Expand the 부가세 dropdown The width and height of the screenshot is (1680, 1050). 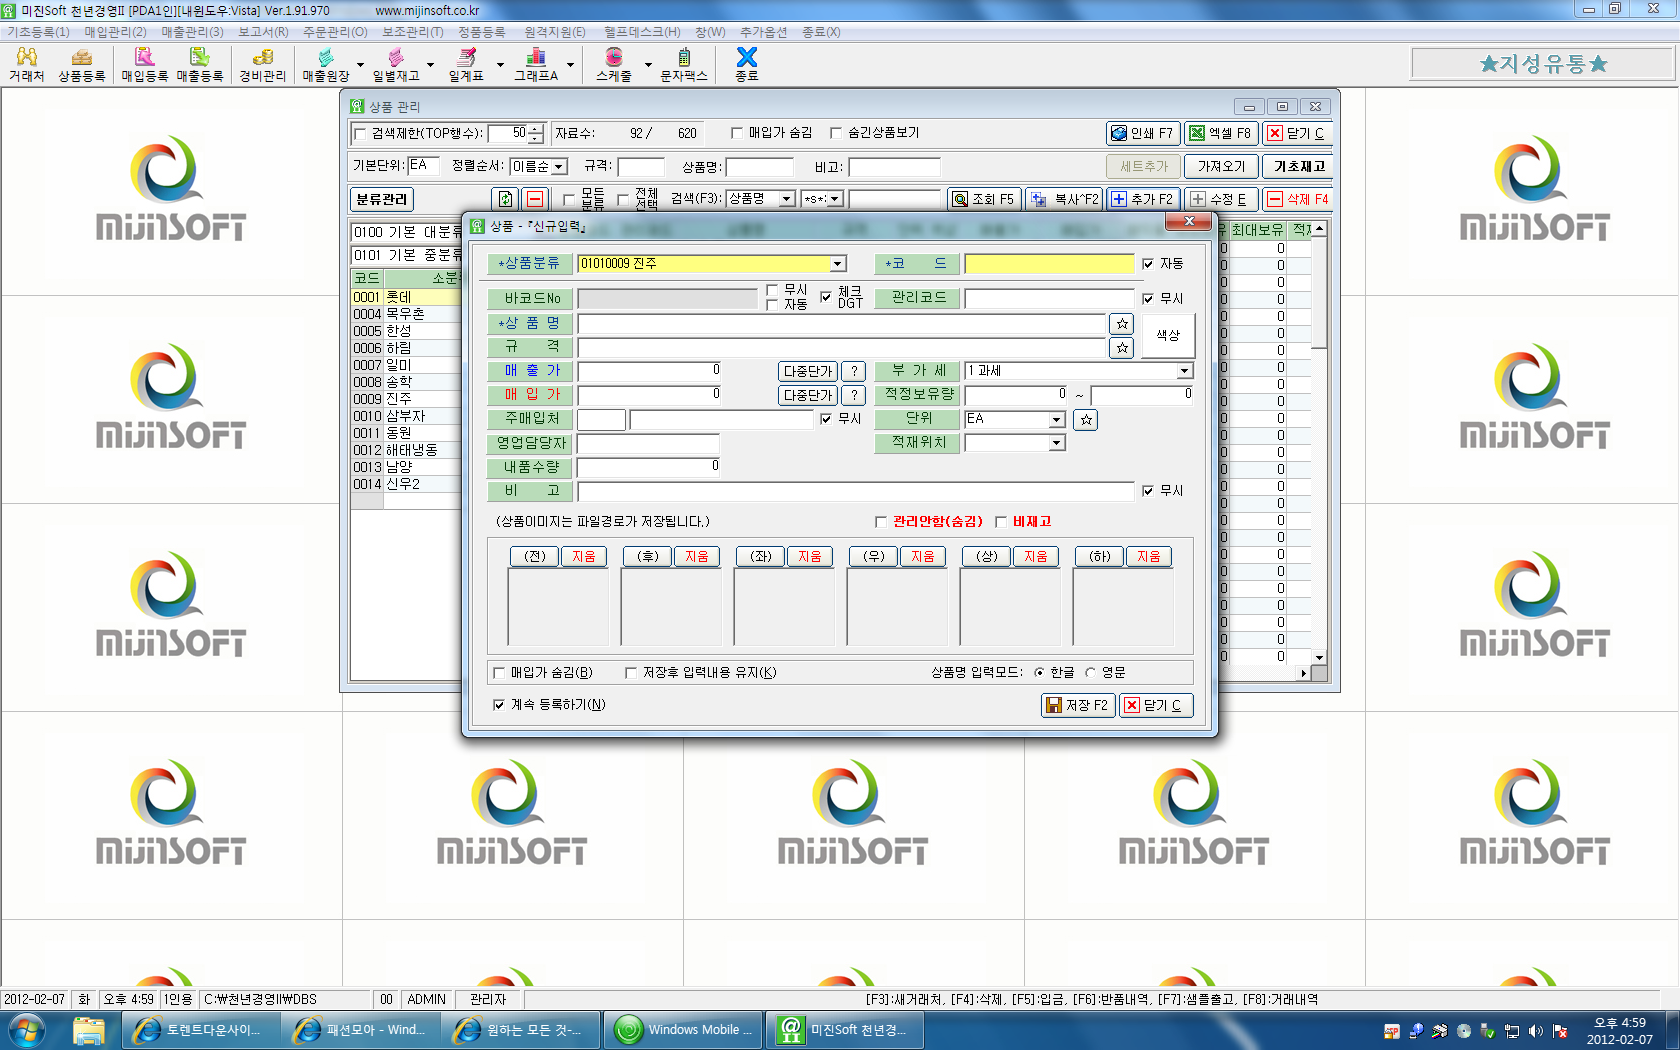click(x=1184, y=371)
